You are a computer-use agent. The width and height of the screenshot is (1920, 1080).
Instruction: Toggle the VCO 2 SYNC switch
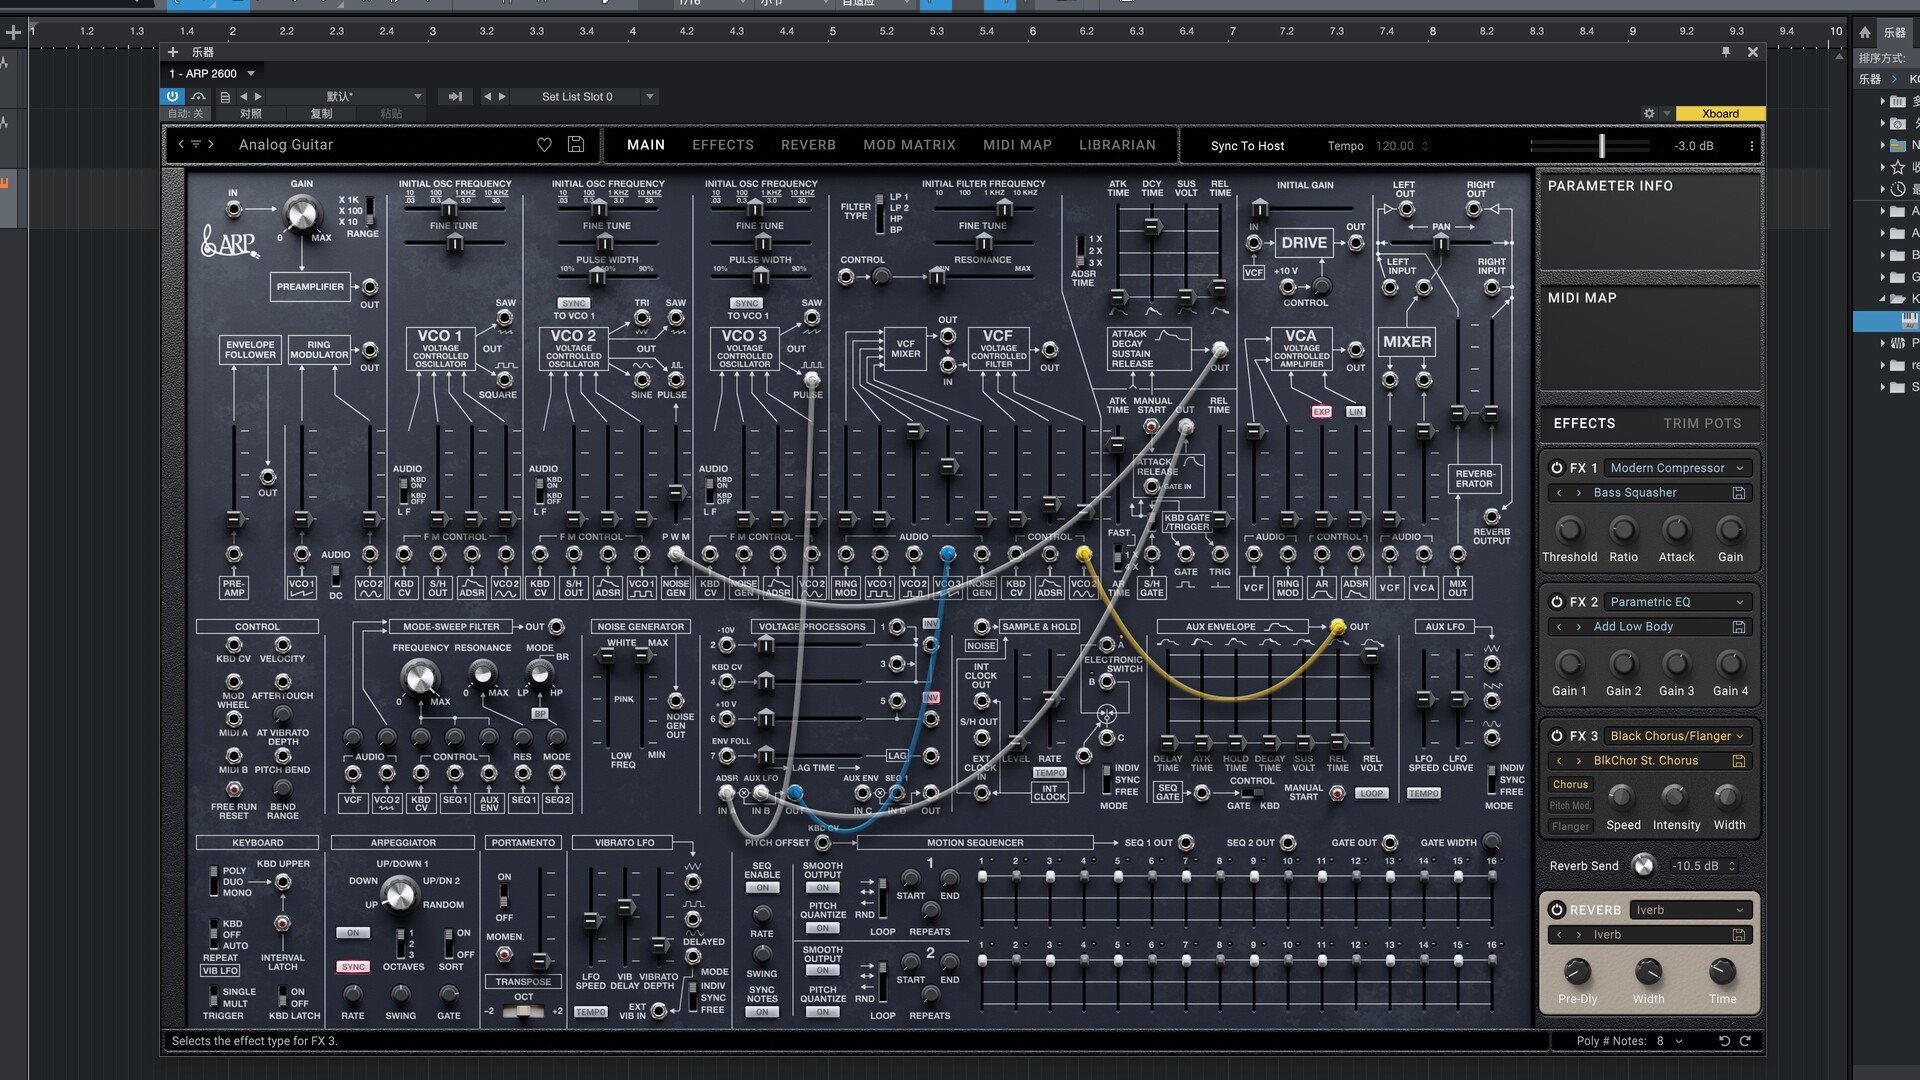574,303
